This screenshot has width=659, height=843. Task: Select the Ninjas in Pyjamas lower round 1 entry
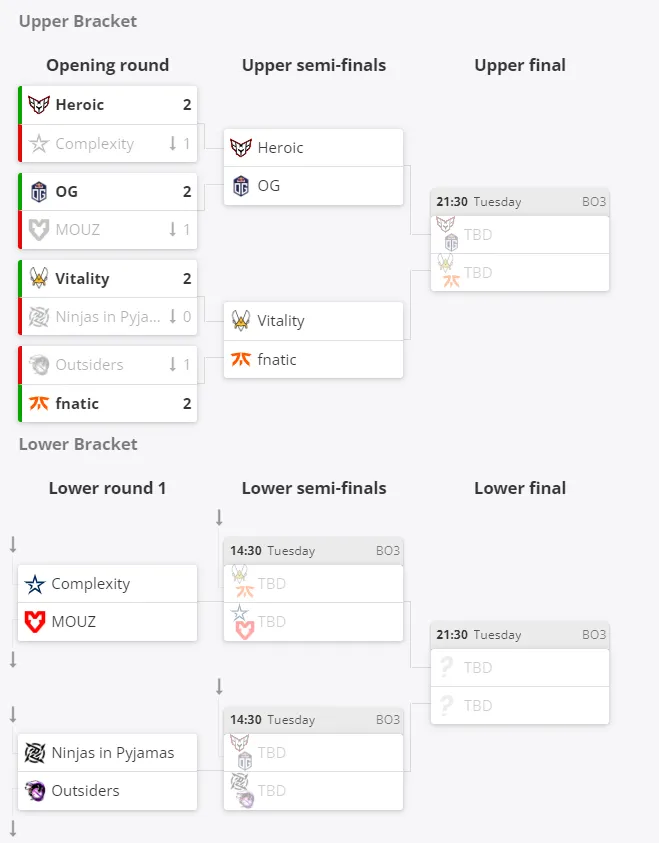pyautogui.click(x=108, y=753)
